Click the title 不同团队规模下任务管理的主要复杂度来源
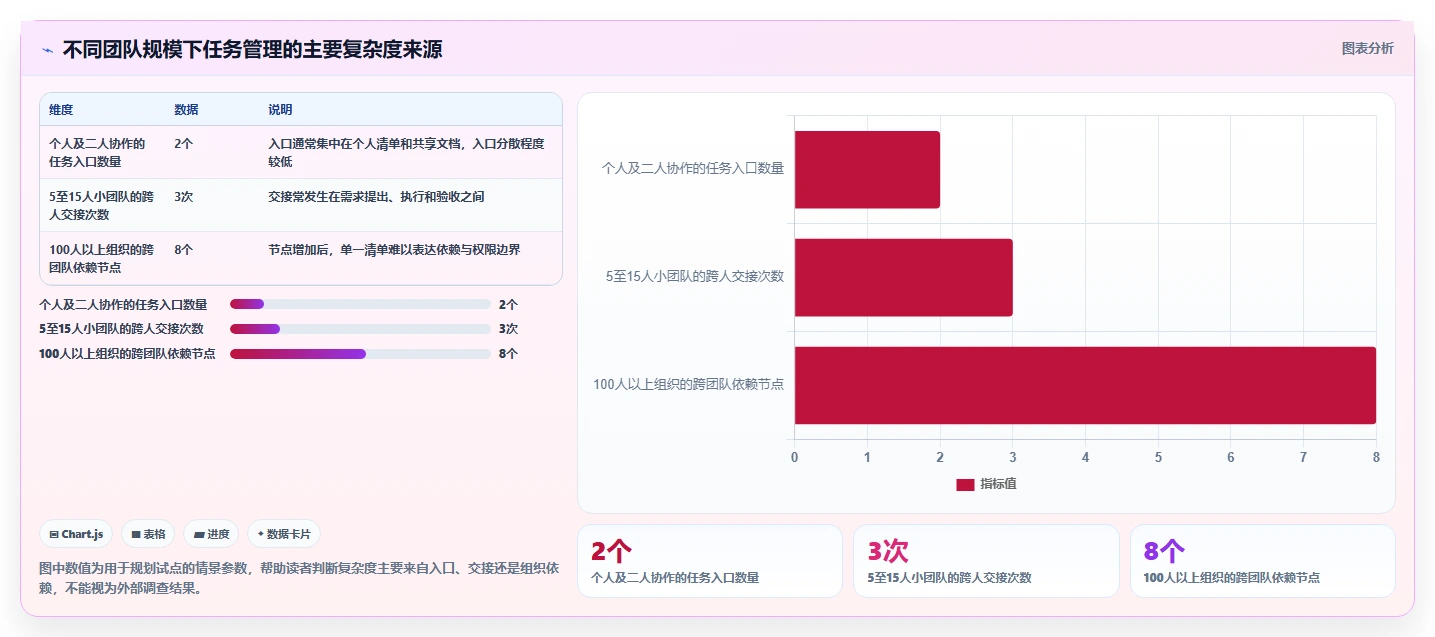Screen dimensions: 1435x637 (252, 49)
